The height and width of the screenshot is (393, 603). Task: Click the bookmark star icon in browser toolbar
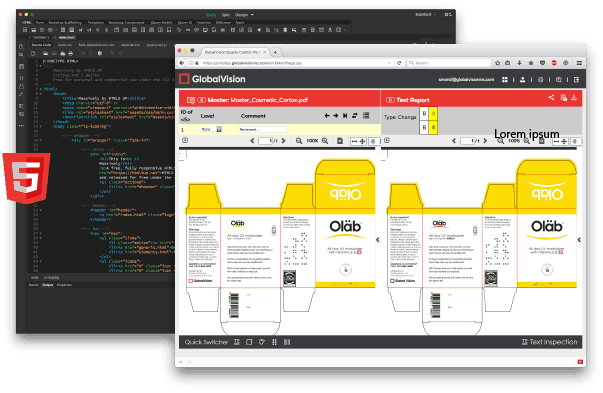pyautogui.click(x=497, y=63)
